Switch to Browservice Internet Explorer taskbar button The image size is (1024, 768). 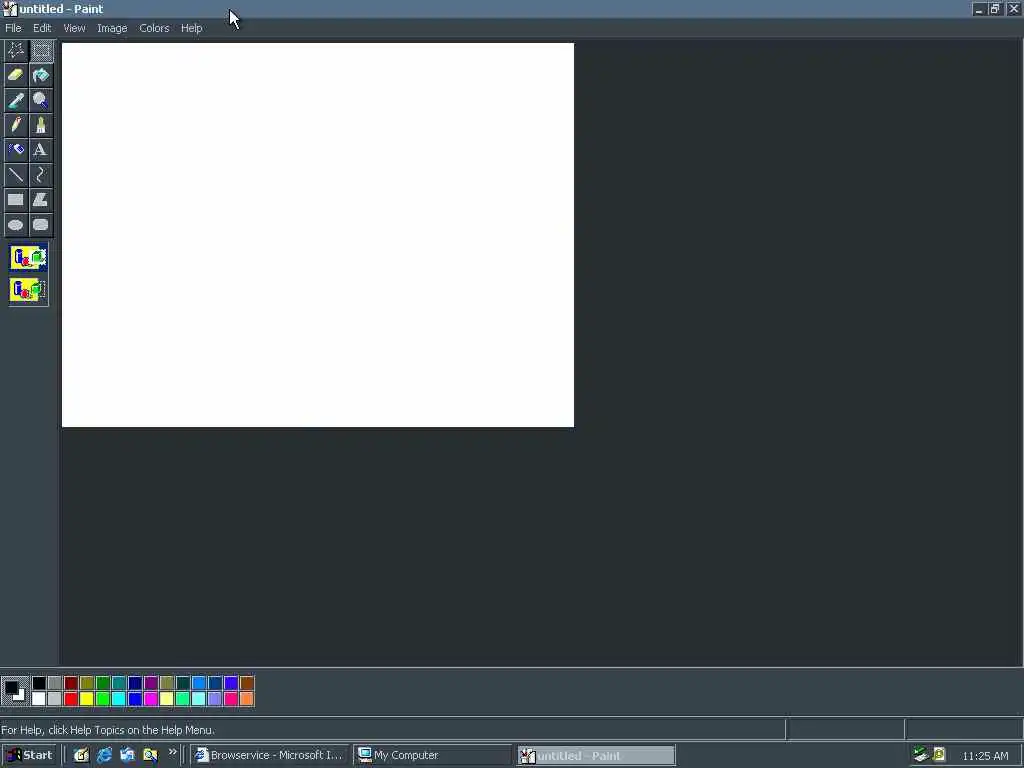click(x=269, y=755)
